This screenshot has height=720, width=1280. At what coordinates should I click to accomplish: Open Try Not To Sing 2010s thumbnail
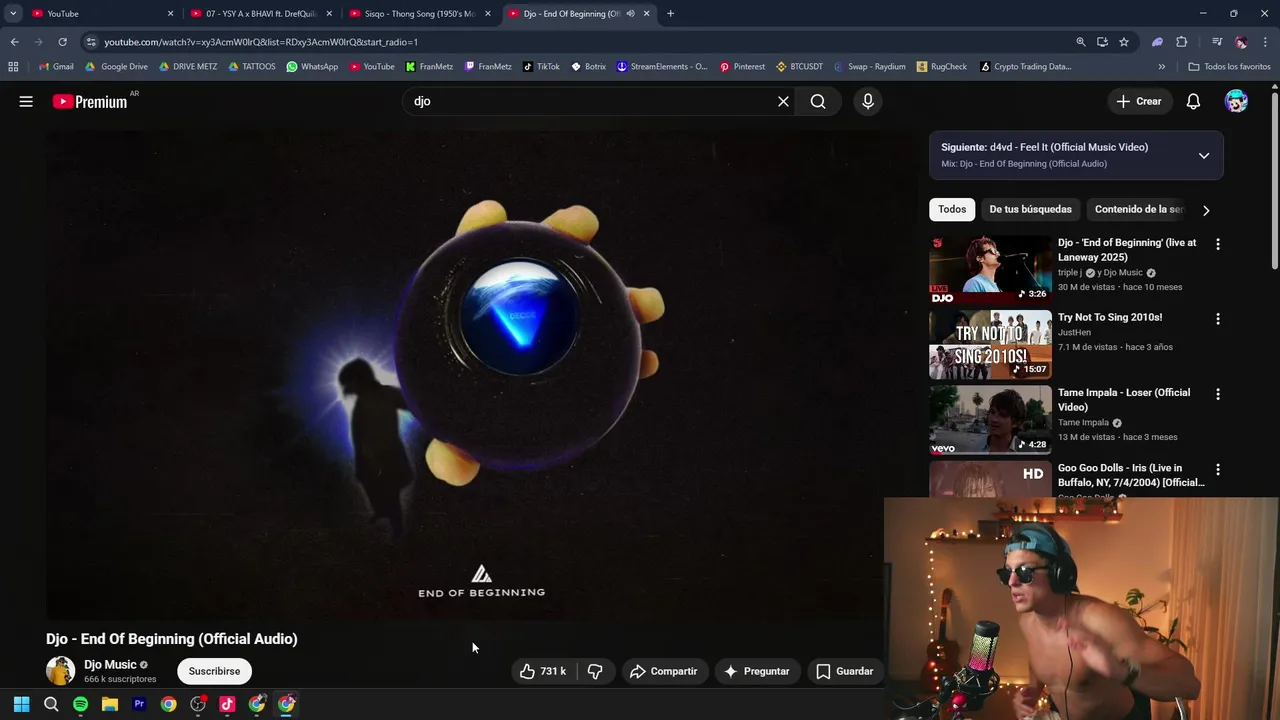990,345
